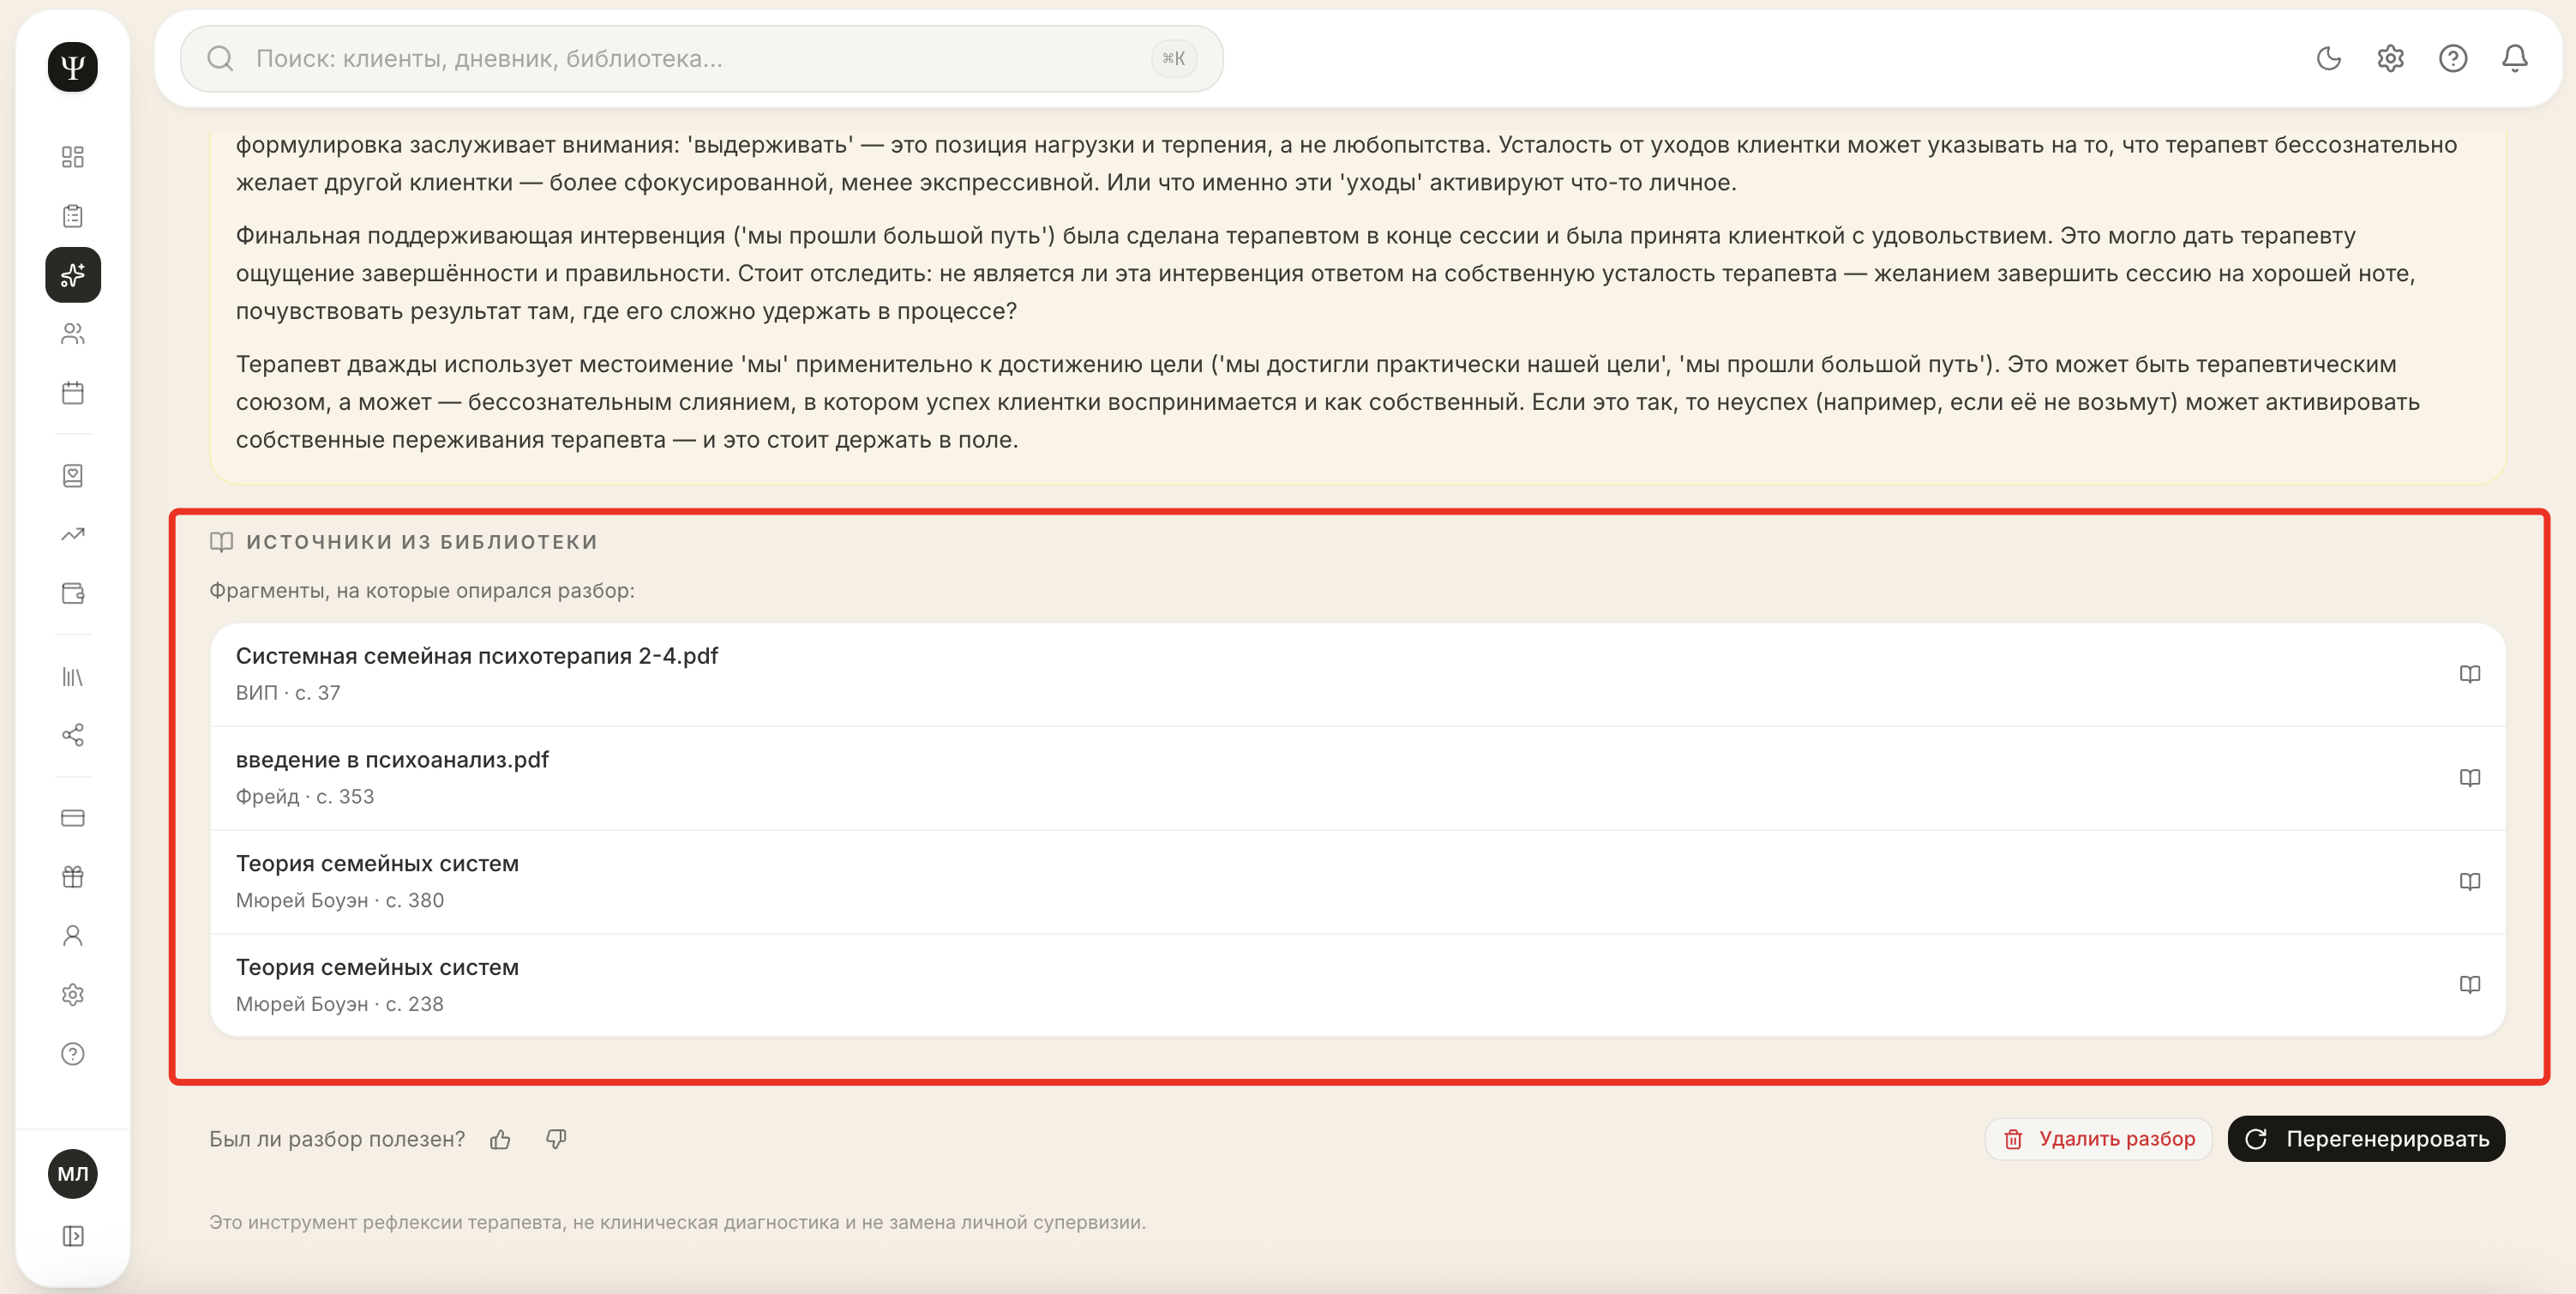
Task: Mark the analysis unhelpful with thumbs down
Action: (x=556, y=1139)
